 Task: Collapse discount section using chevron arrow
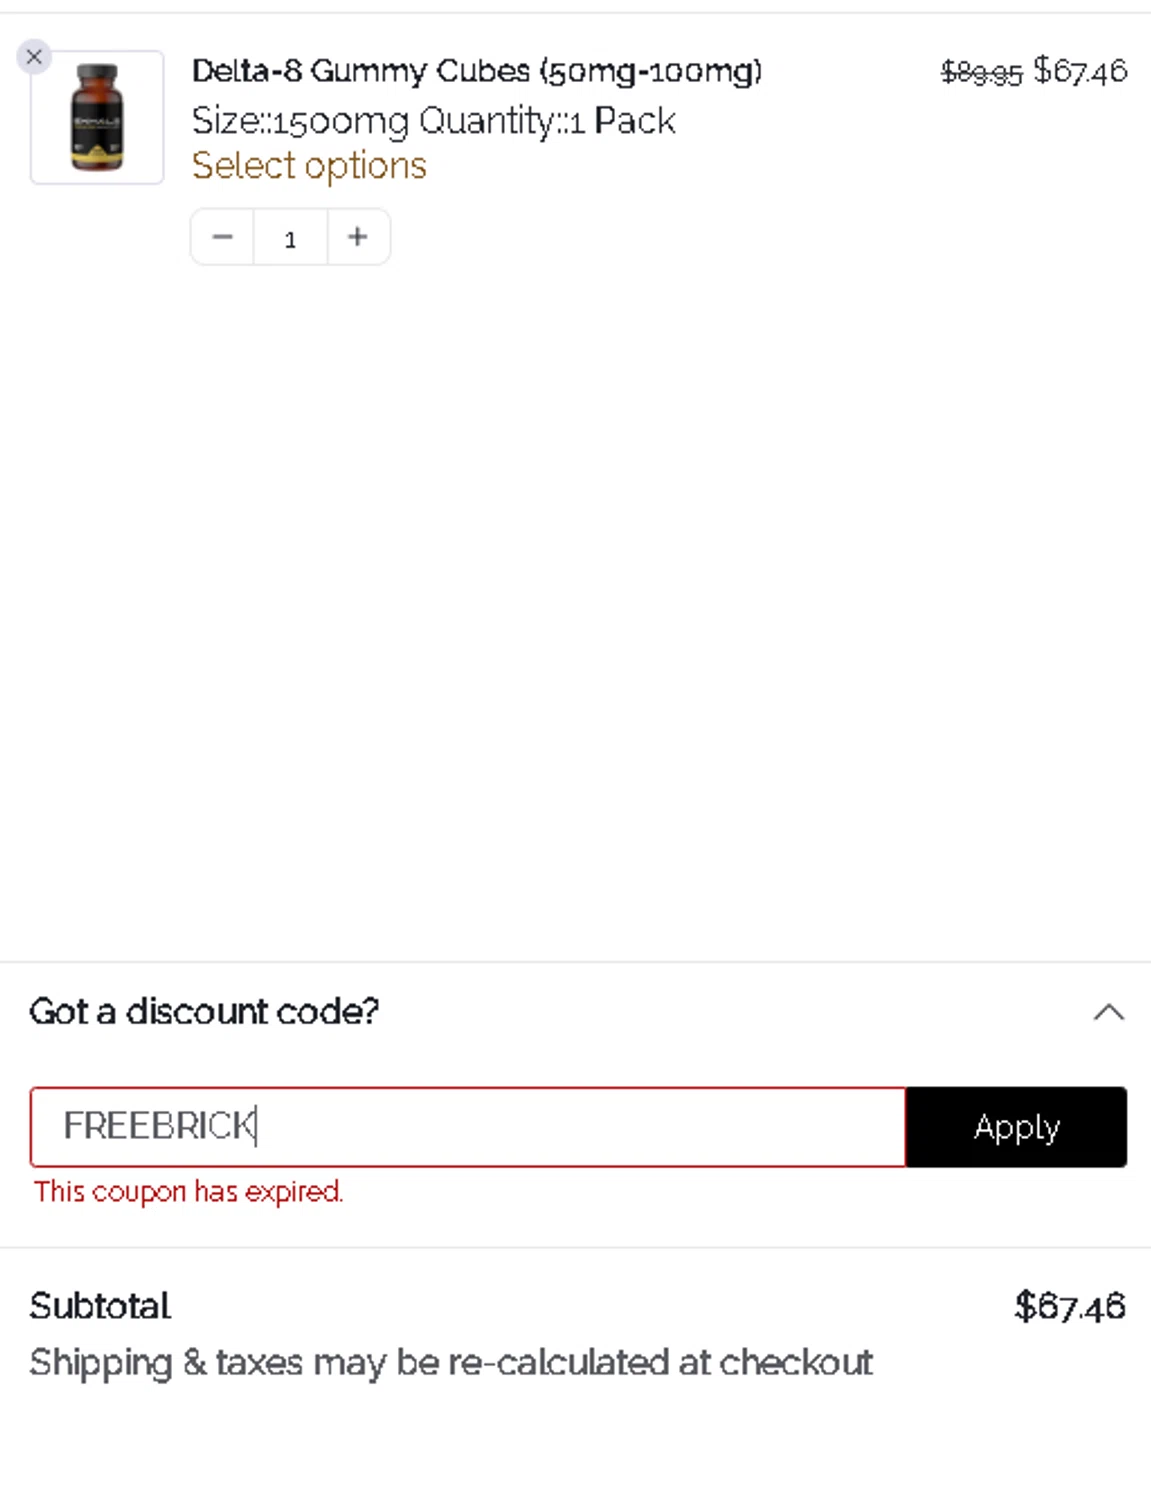(1108, 1012)
